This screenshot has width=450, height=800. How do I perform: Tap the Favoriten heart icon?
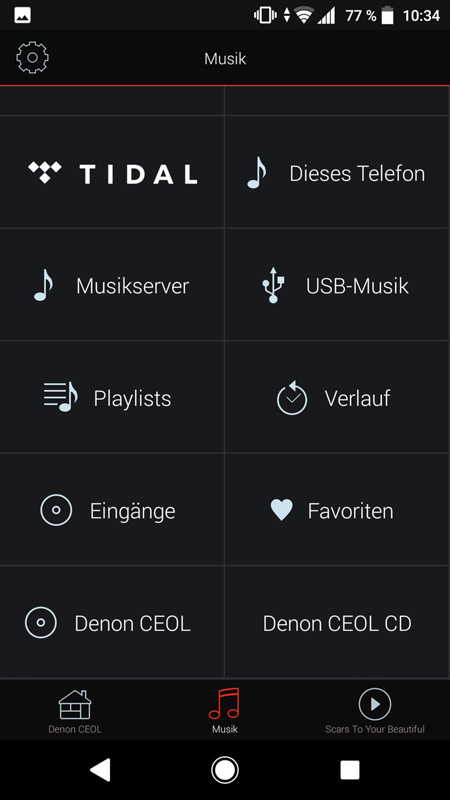pos(282,510)
